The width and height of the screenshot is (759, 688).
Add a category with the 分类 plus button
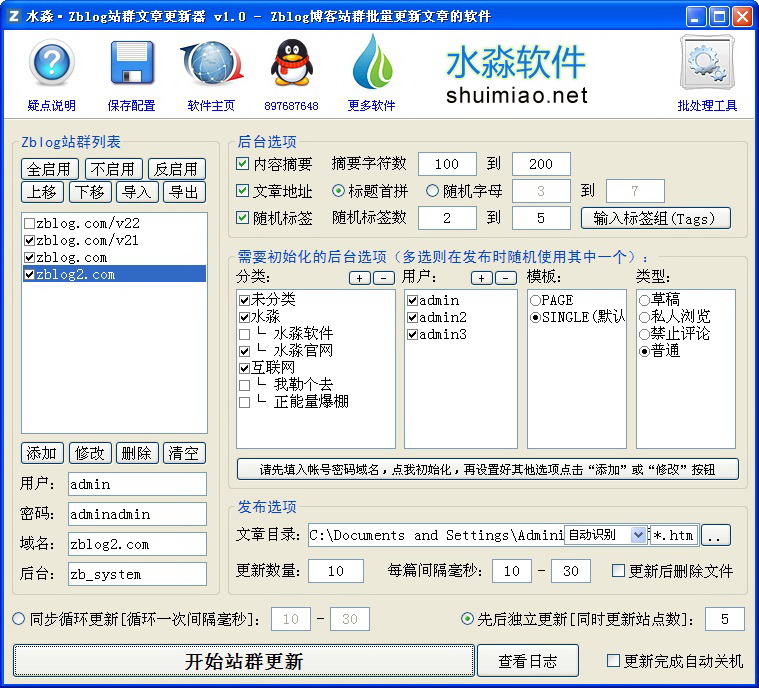tap(360, 278)
